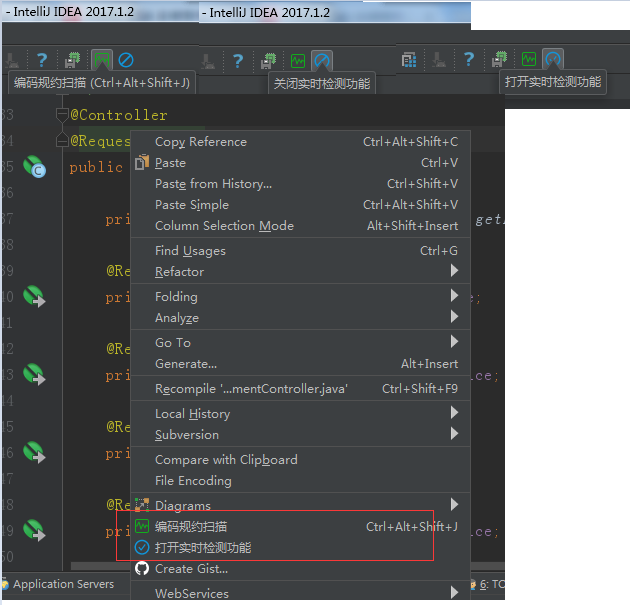The width and height of the screenshot is (630, 605).
Task: Click the blue question-mark help icon at left
Action: point(42,60)
